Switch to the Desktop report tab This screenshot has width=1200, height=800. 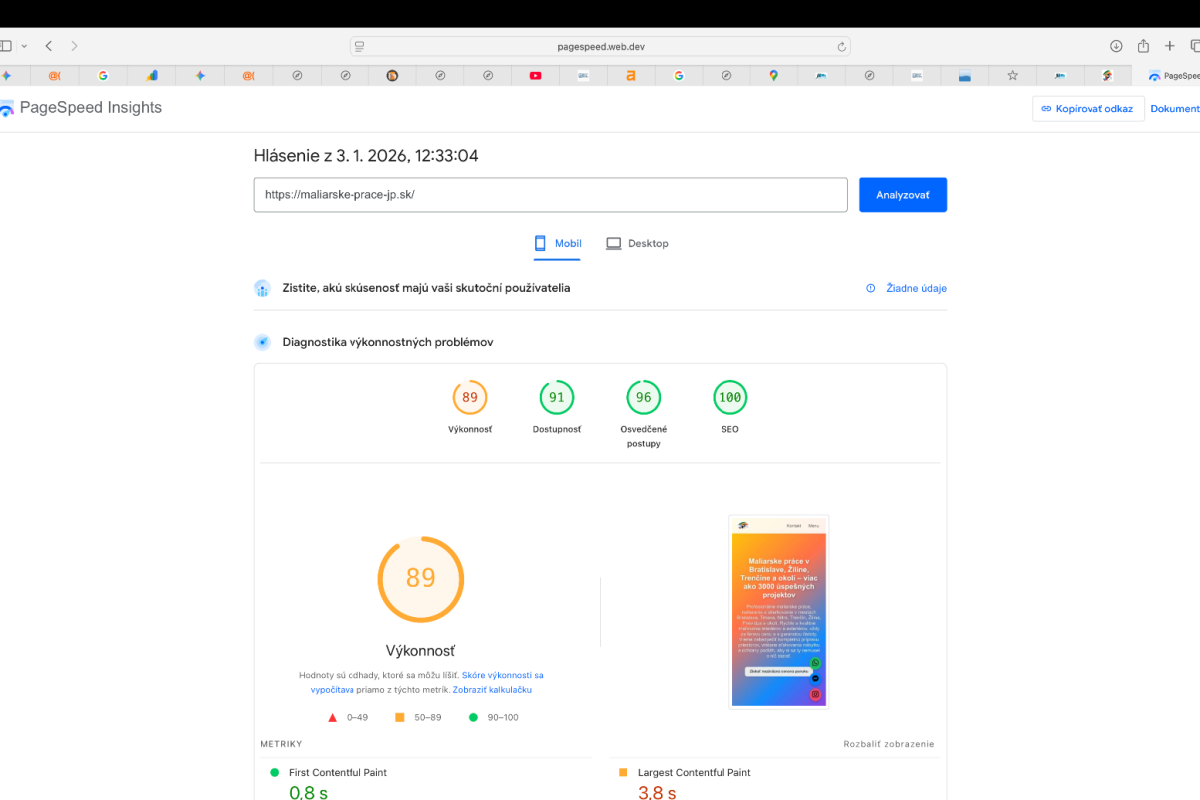pos(637,243)
